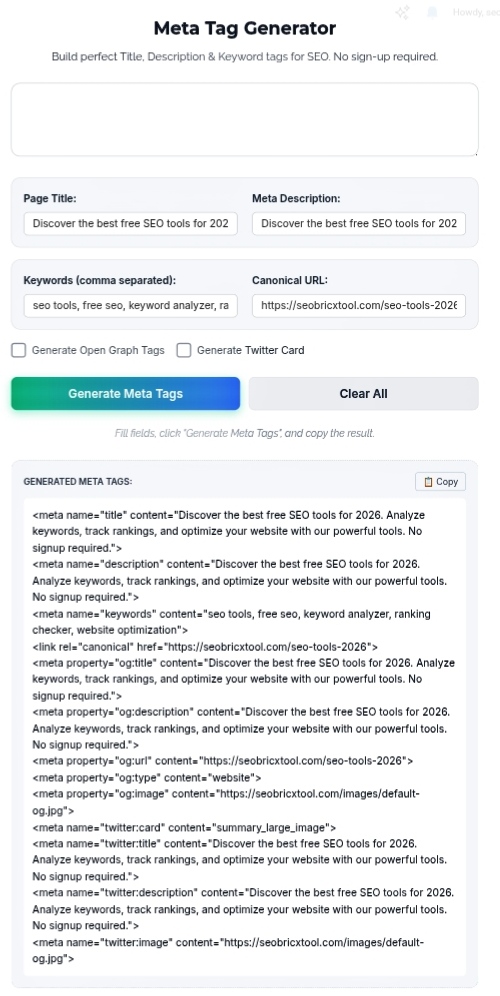Select the Canonical URL input field
The width and height of the screenshot is (500, 996).
[359, 306]
